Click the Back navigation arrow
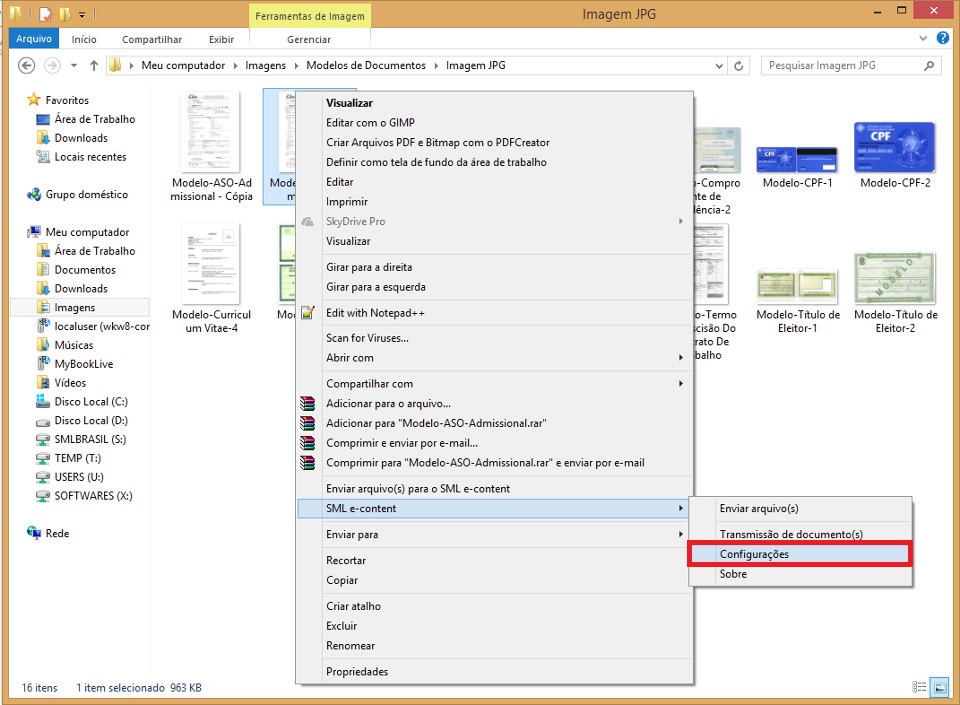Viewport: 960px width, 705px height. 27,65
